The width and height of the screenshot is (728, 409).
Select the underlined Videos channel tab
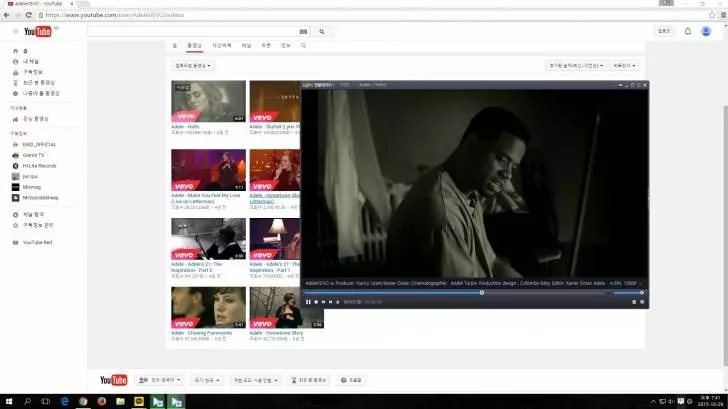194,45
